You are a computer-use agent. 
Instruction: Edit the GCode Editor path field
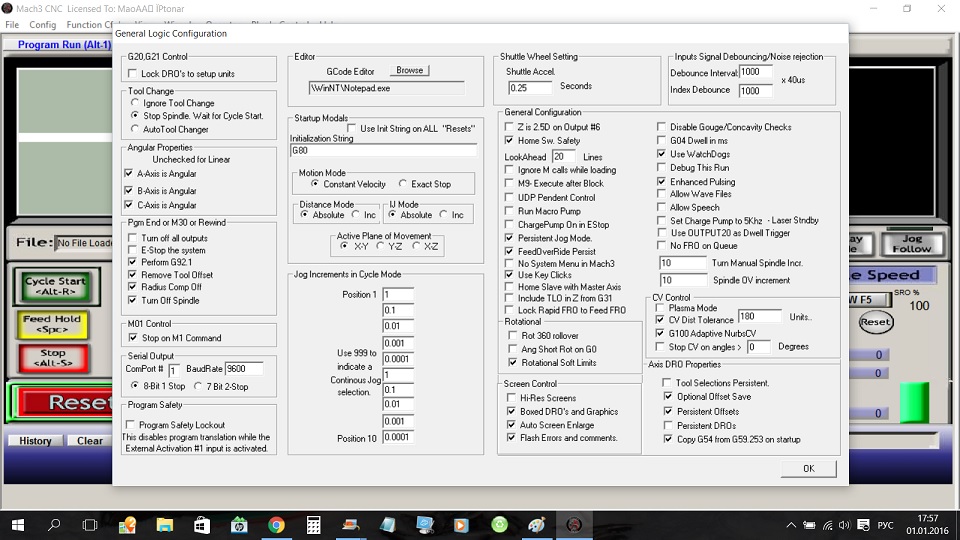click(386, 88)
